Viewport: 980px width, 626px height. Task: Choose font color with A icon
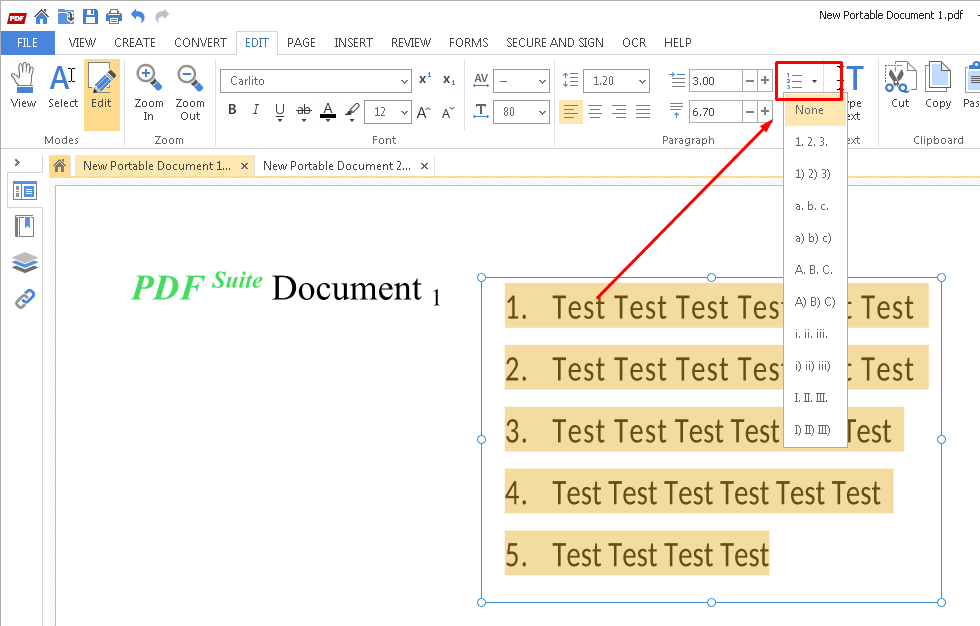click(x=328, y=112)
